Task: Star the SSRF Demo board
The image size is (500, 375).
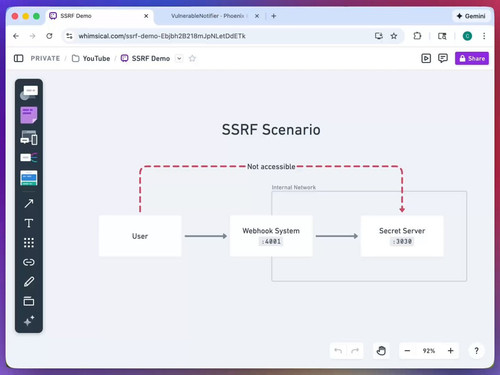Action: tap(192, 58)
